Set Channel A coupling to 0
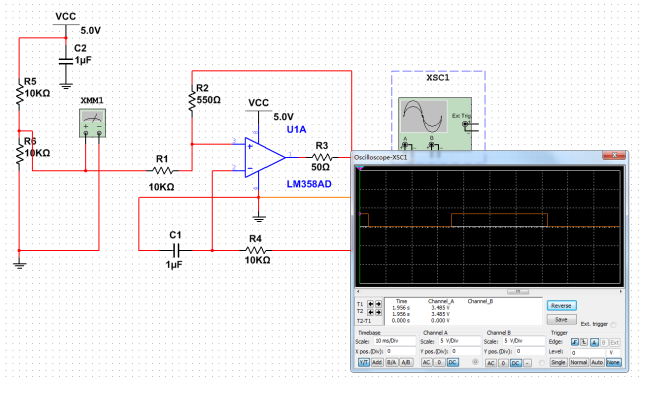Screen dimensions: 656x394 pos(439,362)
